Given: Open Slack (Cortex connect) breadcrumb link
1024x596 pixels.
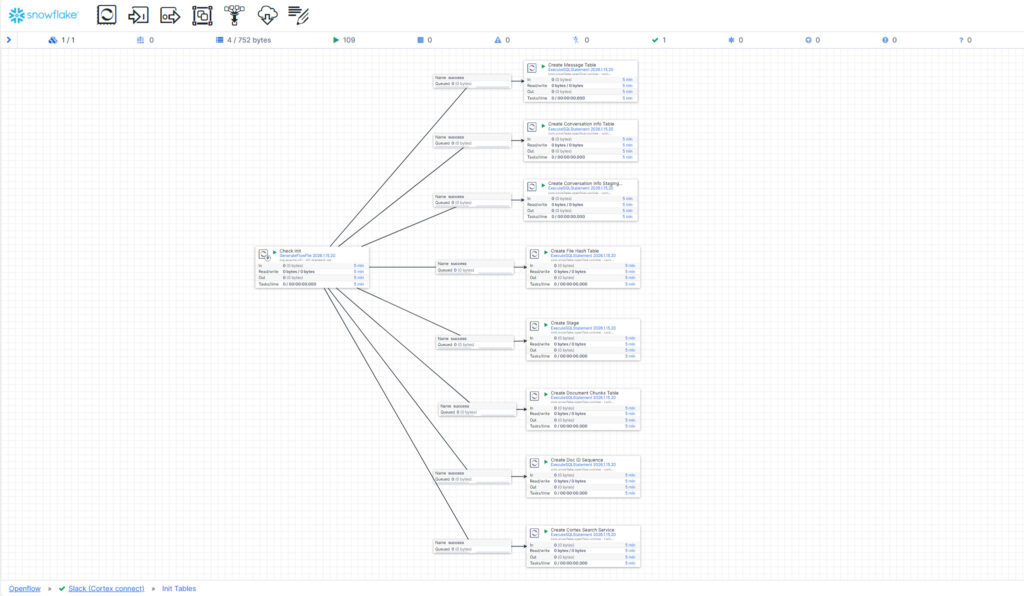Looking at the screenshot, I should coord(105,588).
